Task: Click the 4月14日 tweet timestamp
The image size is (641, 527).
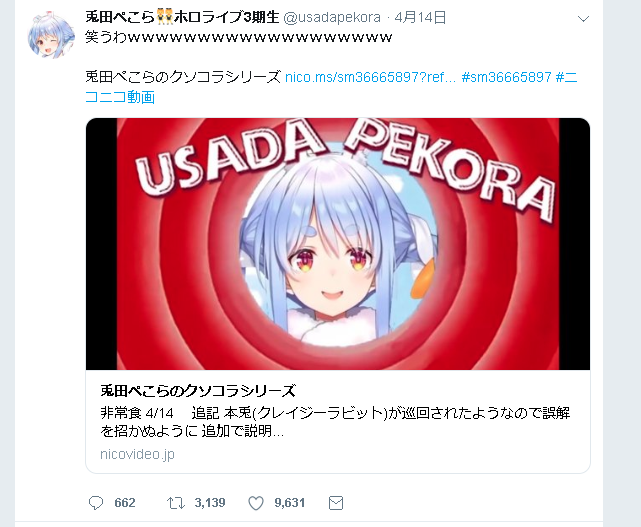Action: [x=420, y=18]
